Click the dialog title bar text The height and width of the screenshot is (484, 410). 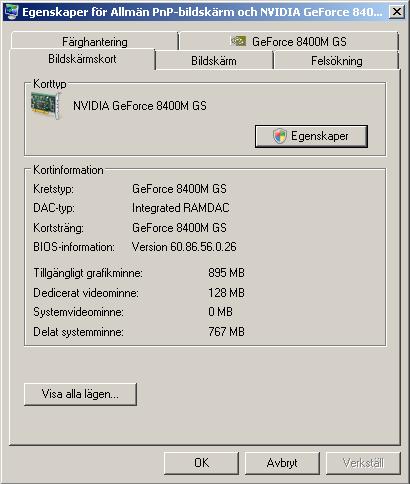coord(202,12)
